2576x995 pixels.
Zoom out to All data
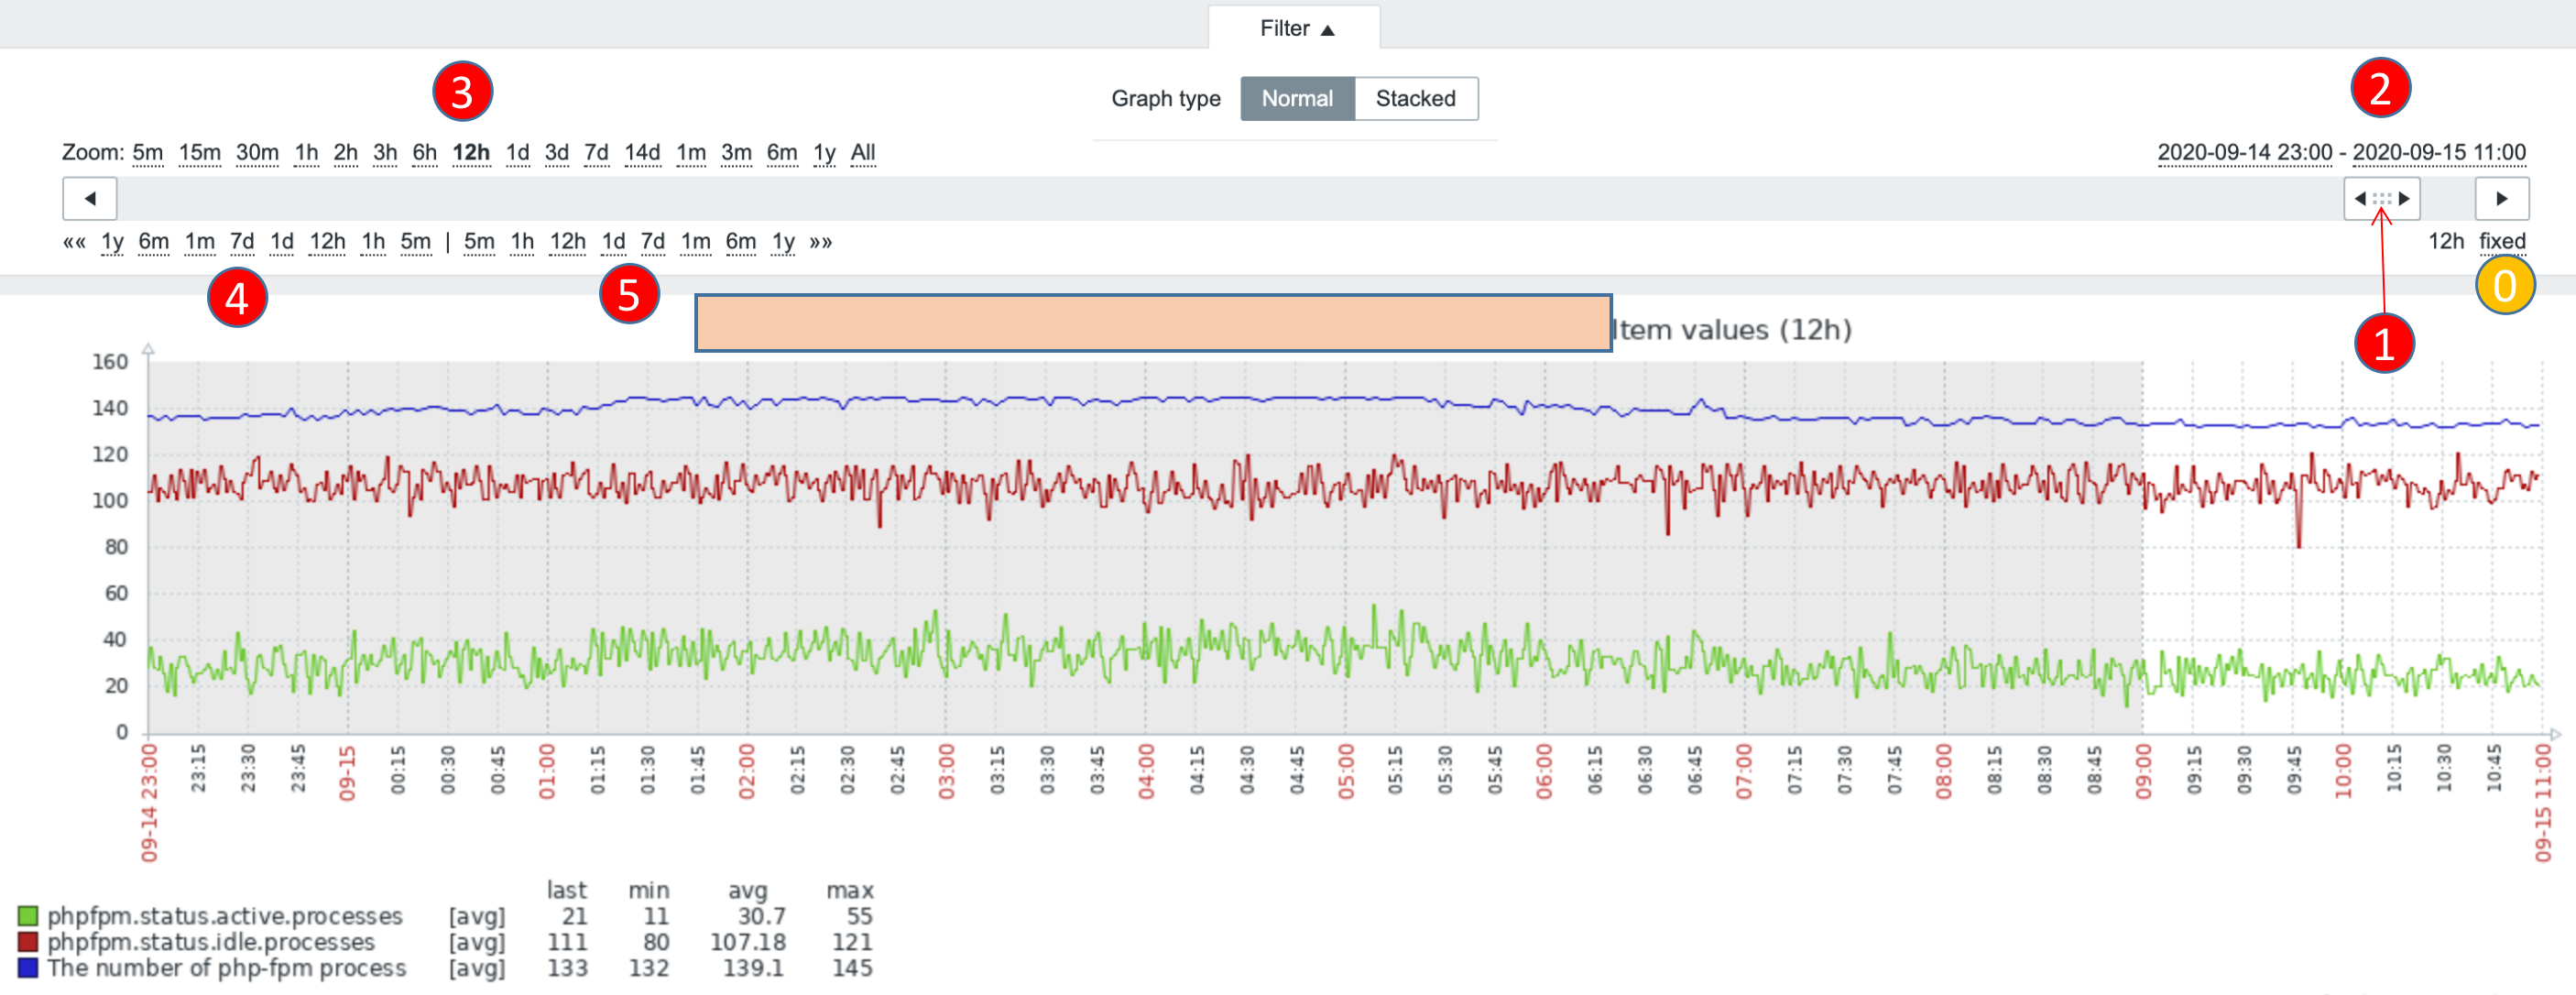(862, 152)
